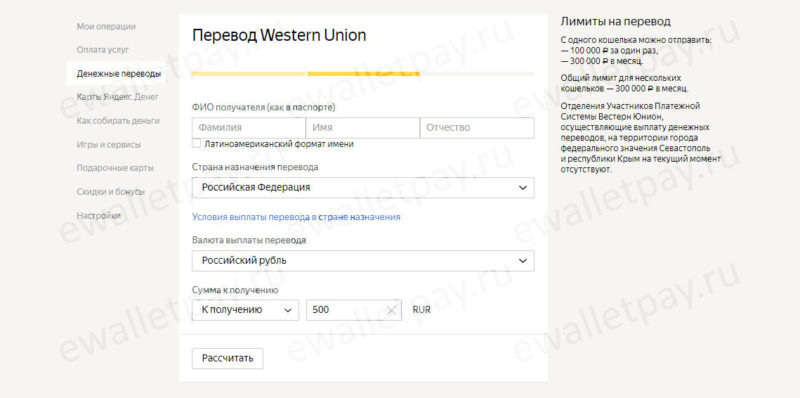Go to 'Игры и сервисы' section

click(109, 144)
